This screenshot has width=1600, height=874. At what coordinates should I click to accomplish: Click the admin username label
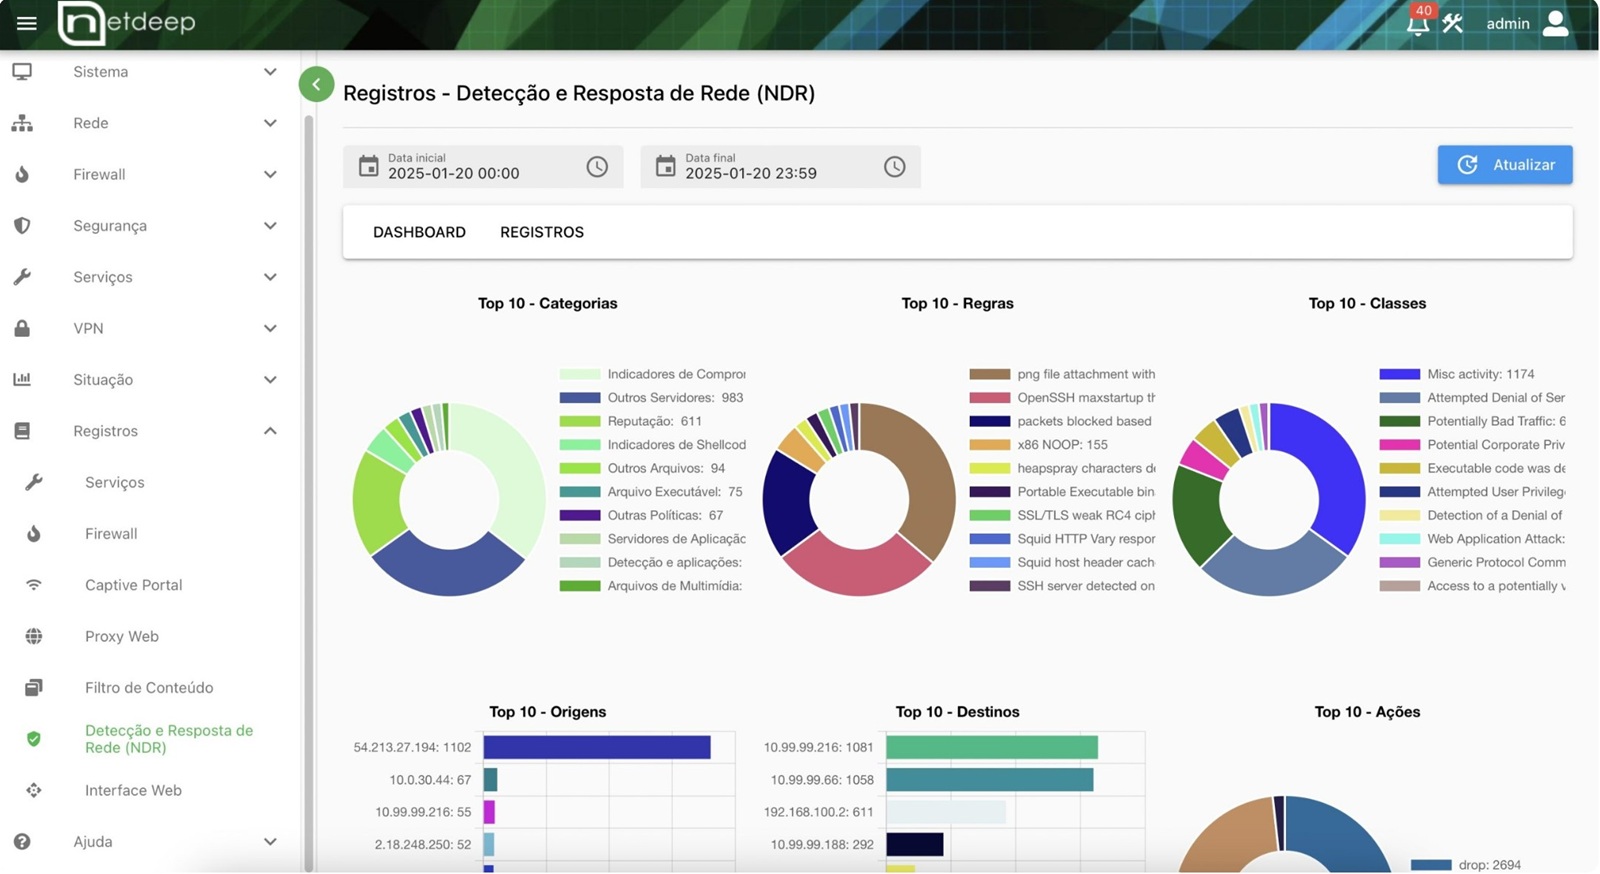[x=1508, y=23]
